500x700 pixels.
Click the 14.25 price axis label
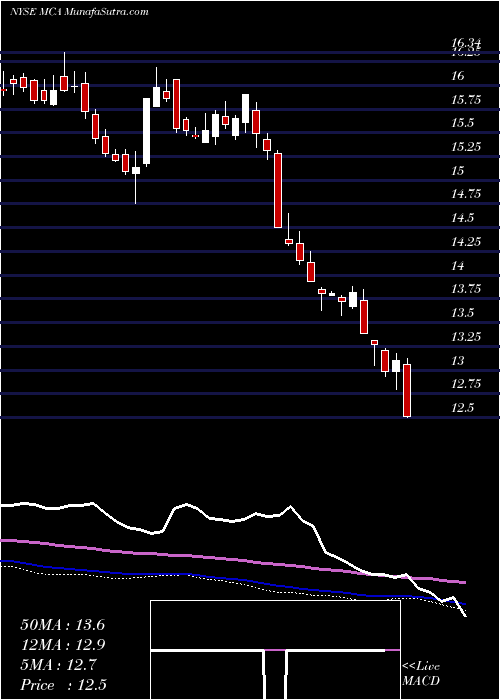click(x=466, y=242)
